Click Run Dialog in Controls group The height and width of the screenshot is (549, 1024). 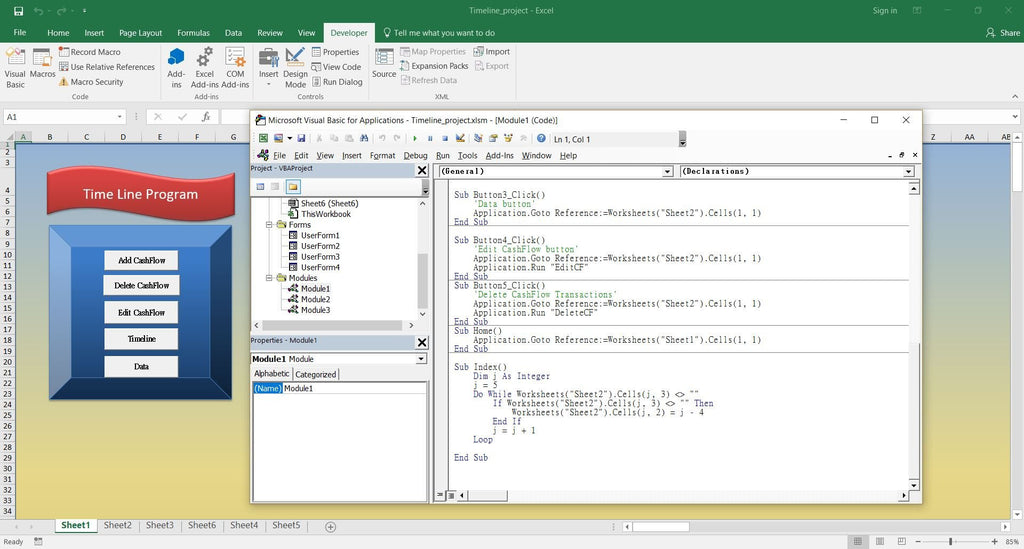coord(337,82)
